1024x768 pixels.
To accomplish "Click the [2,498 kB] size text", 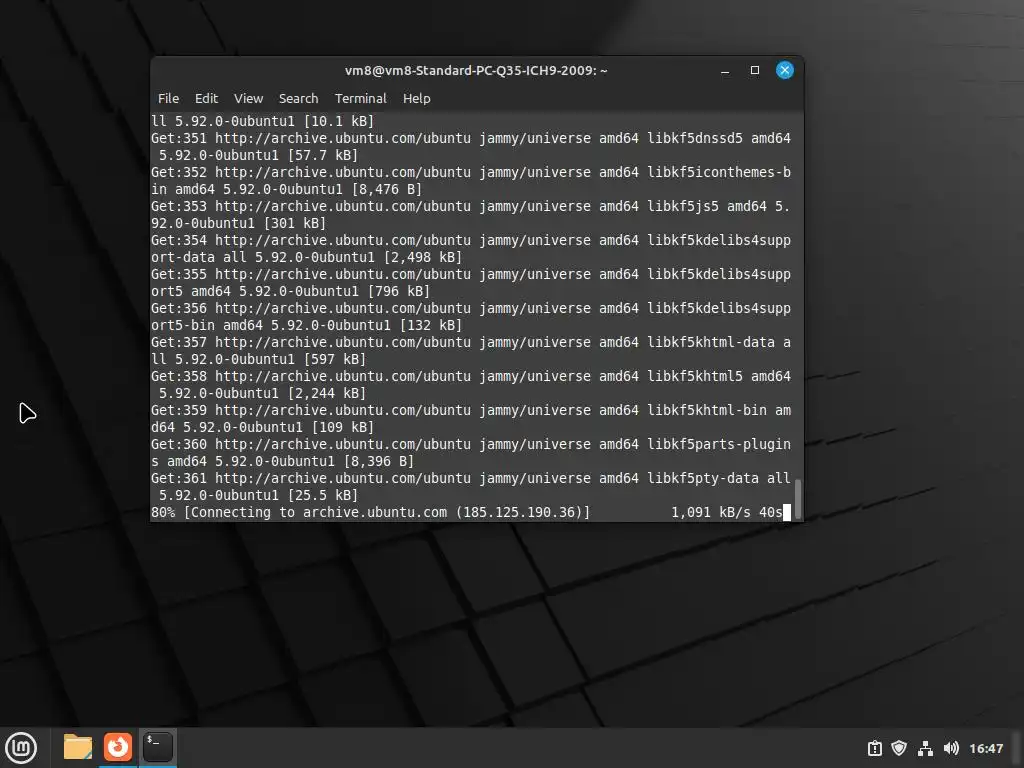I will (423, 257).
